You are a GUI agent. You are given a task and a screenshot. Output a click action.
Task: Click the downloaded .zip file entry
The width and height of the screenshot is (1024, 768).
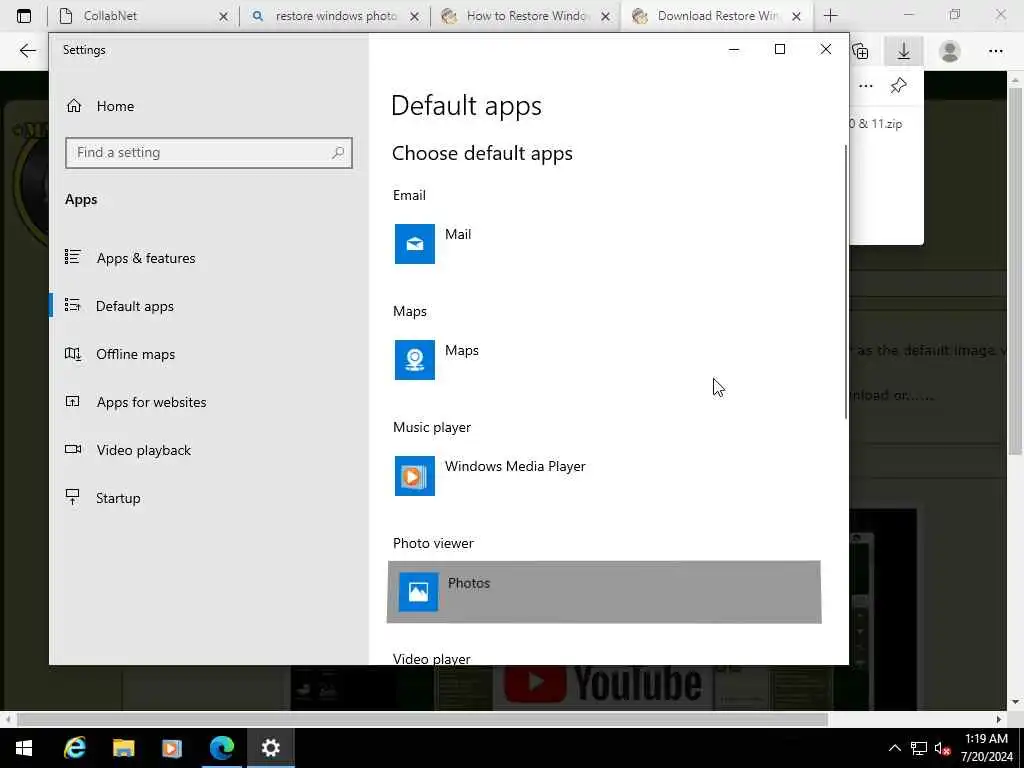coord(876,123)
